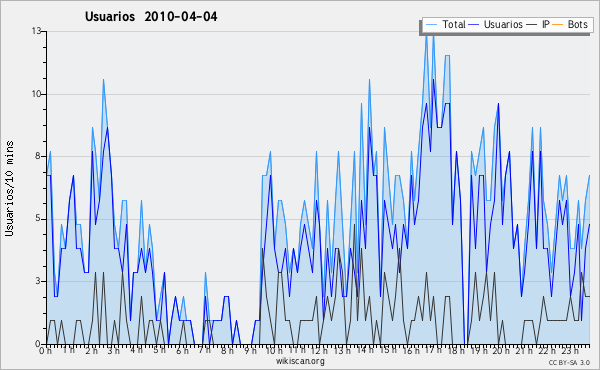Click the 'wikiscan.org' label below the chart
Image resolution: width=600 pixels, height=370 pixels.
coord(300,361)
